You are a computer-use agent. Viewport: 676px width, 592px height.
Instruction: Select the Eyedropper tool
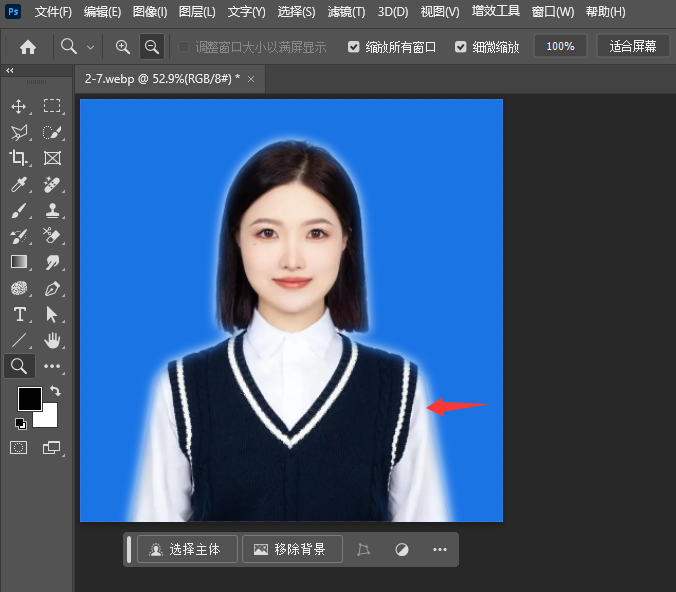pos(19,184)
